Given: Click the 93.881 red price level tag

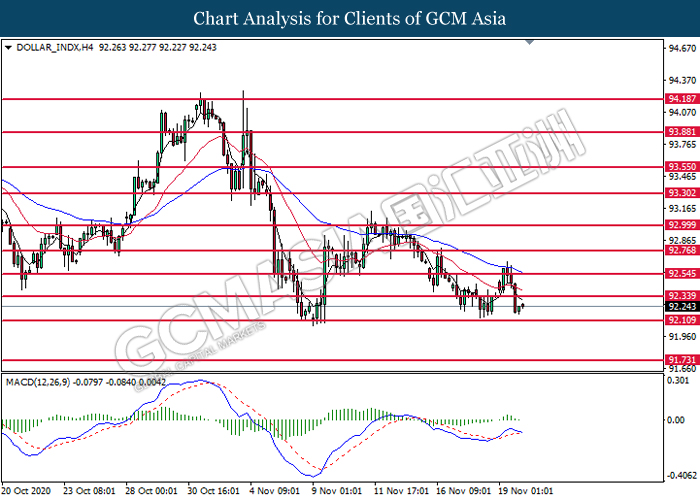Looking at the screenshot, I should click(681, 132).
